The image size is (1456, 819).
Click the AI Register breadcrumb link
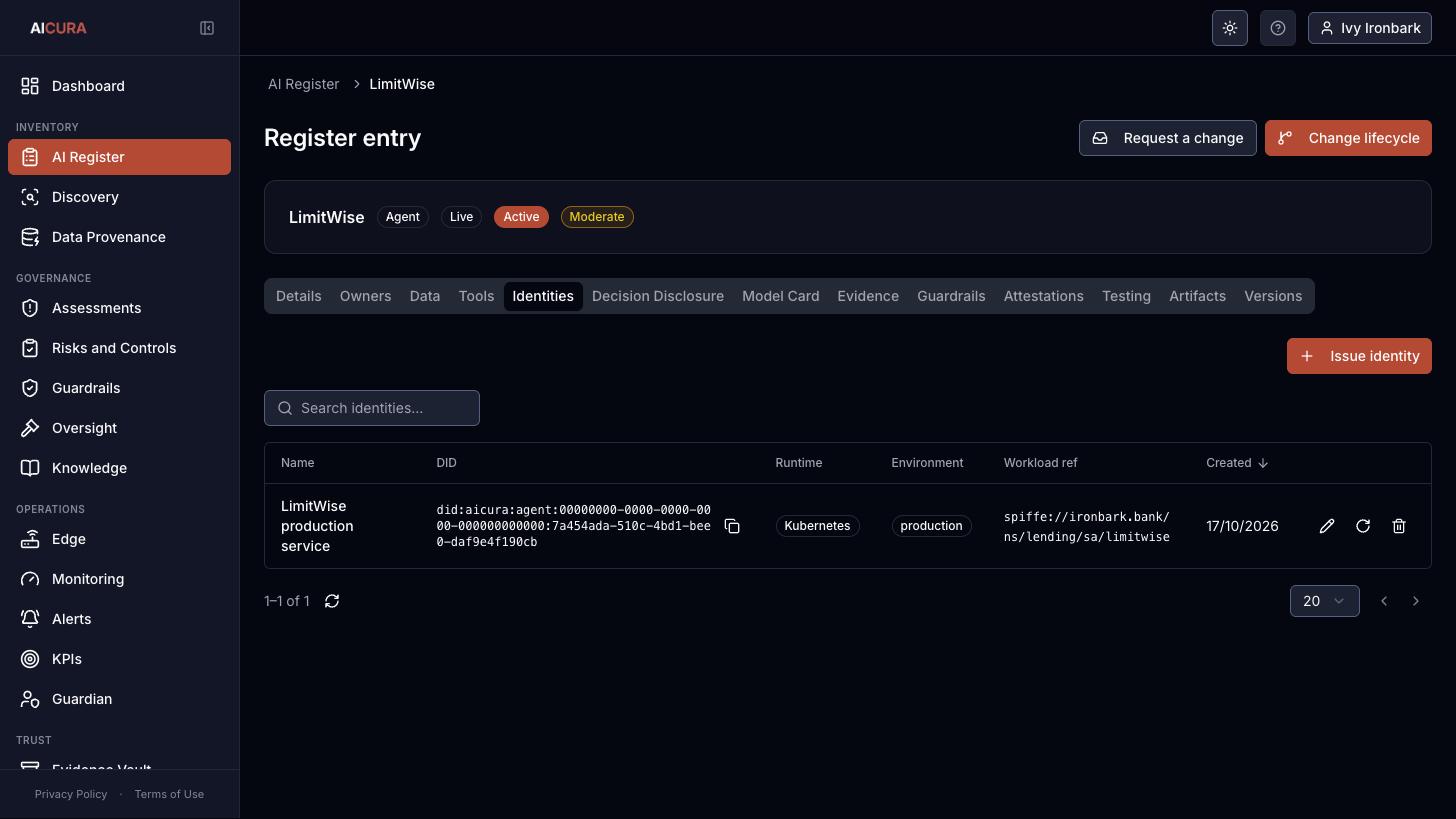(x=303, y=84)
